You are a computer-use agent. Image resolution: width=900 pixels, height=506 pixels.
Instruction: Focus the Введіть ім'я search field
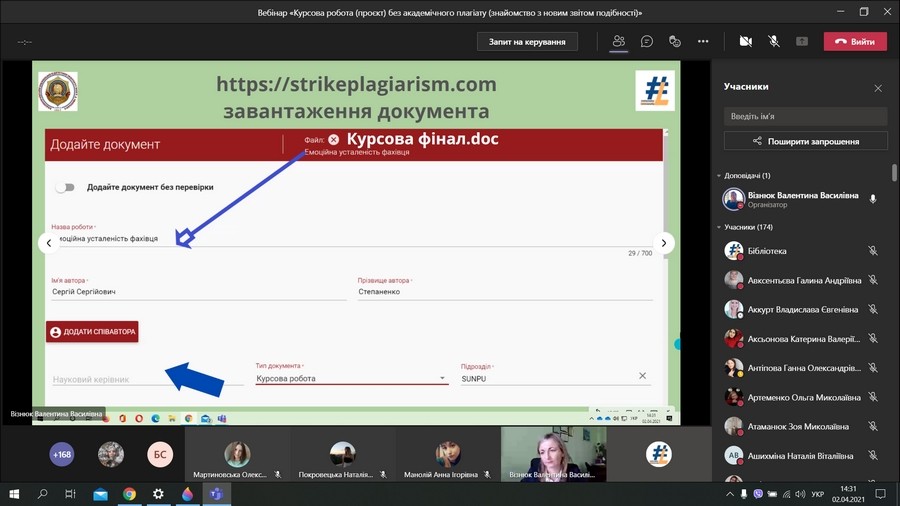pos(805,116)
